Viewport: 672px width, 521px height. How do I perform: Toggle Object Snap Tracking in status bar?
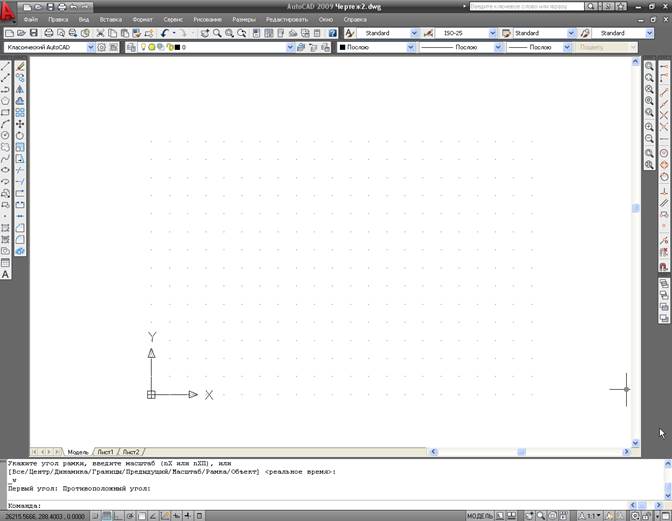(x=153, y=516)
